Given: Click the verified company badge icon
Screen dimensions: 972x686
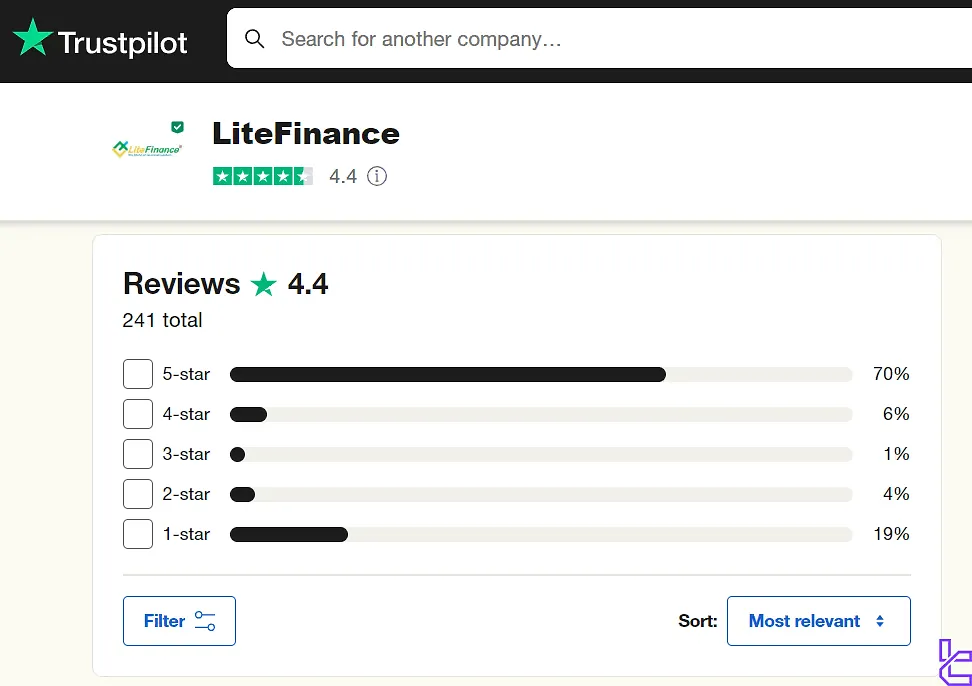Looking at the screenshot, I should [x=177, y=127].
